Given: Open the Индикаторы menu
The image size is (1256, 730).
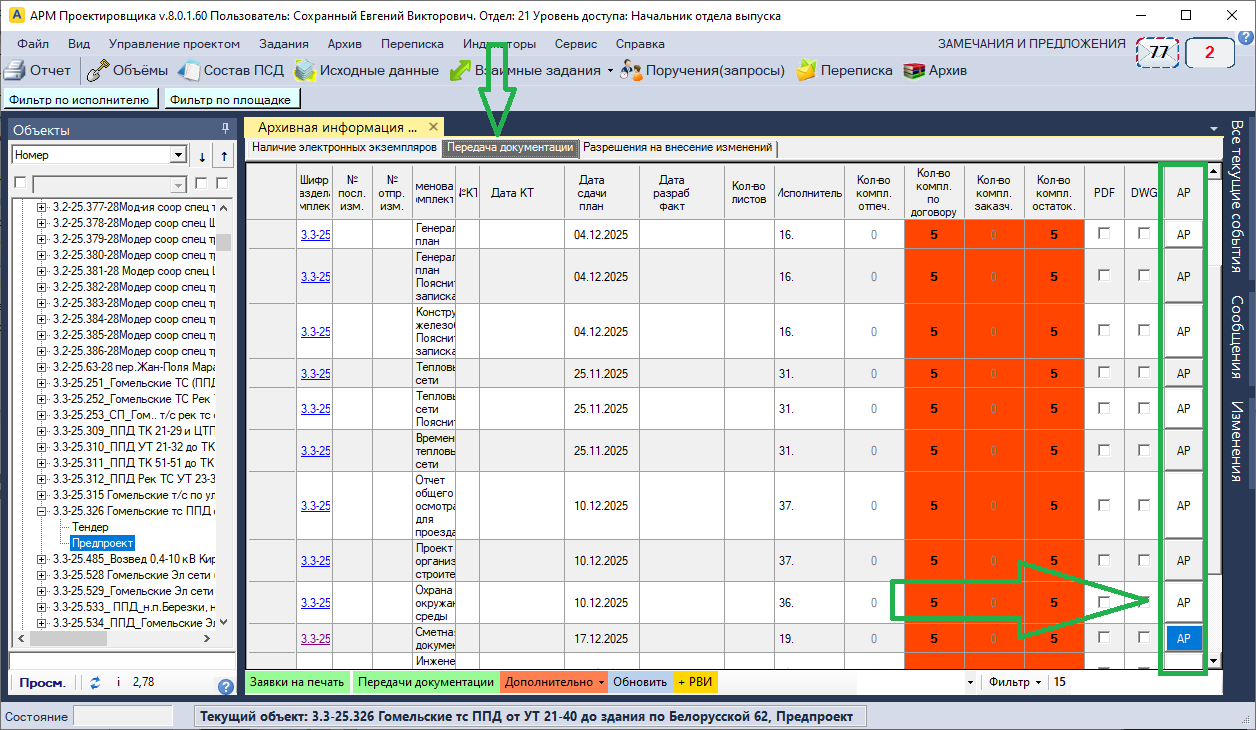Looking at the screenshot, I should [x=499, y=44].
